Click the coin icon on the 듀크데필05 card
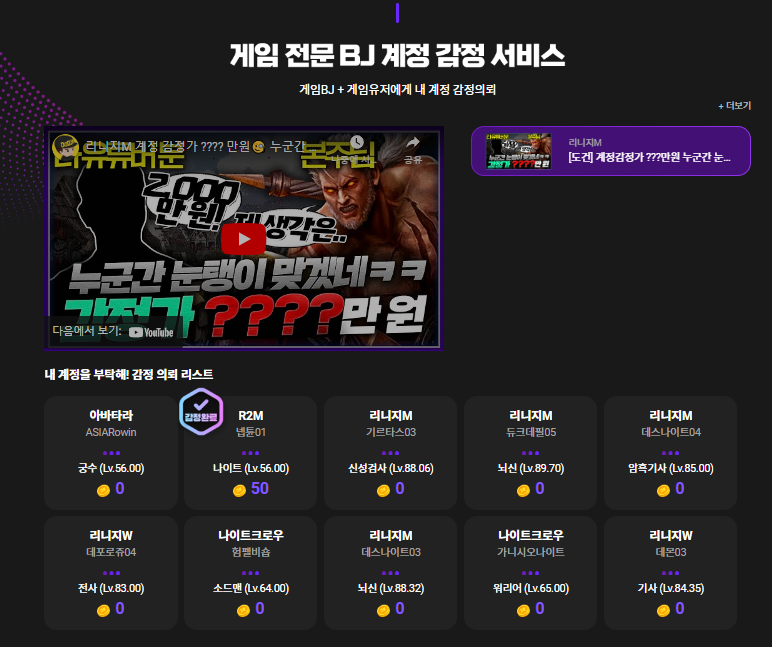772x647 pixels. pos(523,490)
